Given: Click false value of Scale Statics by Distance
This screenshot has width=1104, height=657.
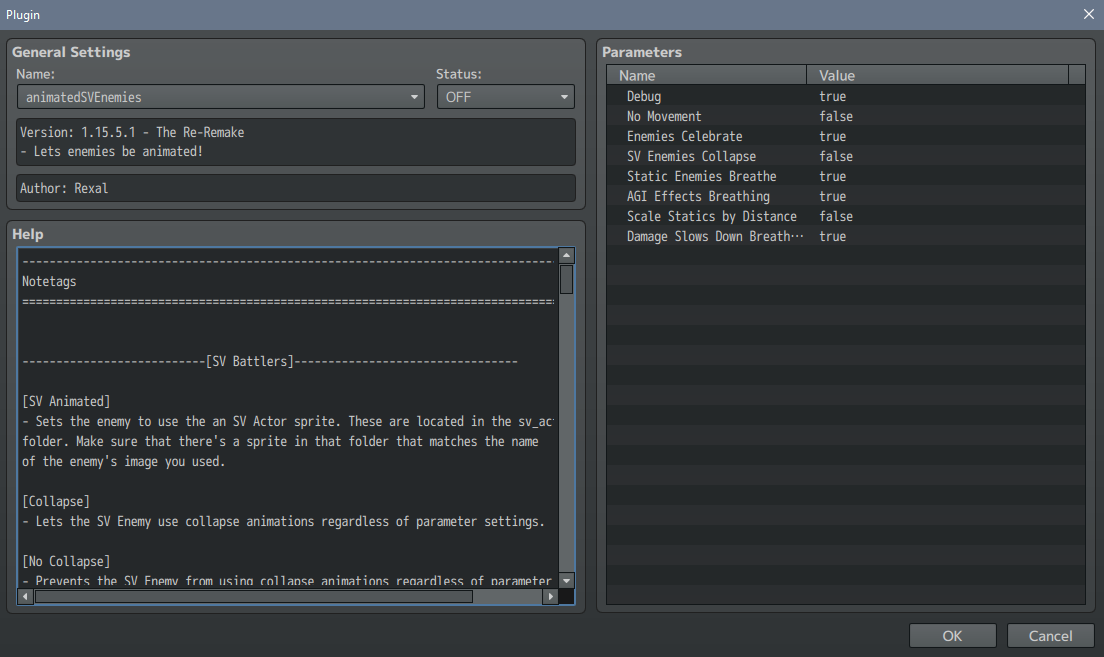Looking at the screenshot, I should [x=836, y=217].
